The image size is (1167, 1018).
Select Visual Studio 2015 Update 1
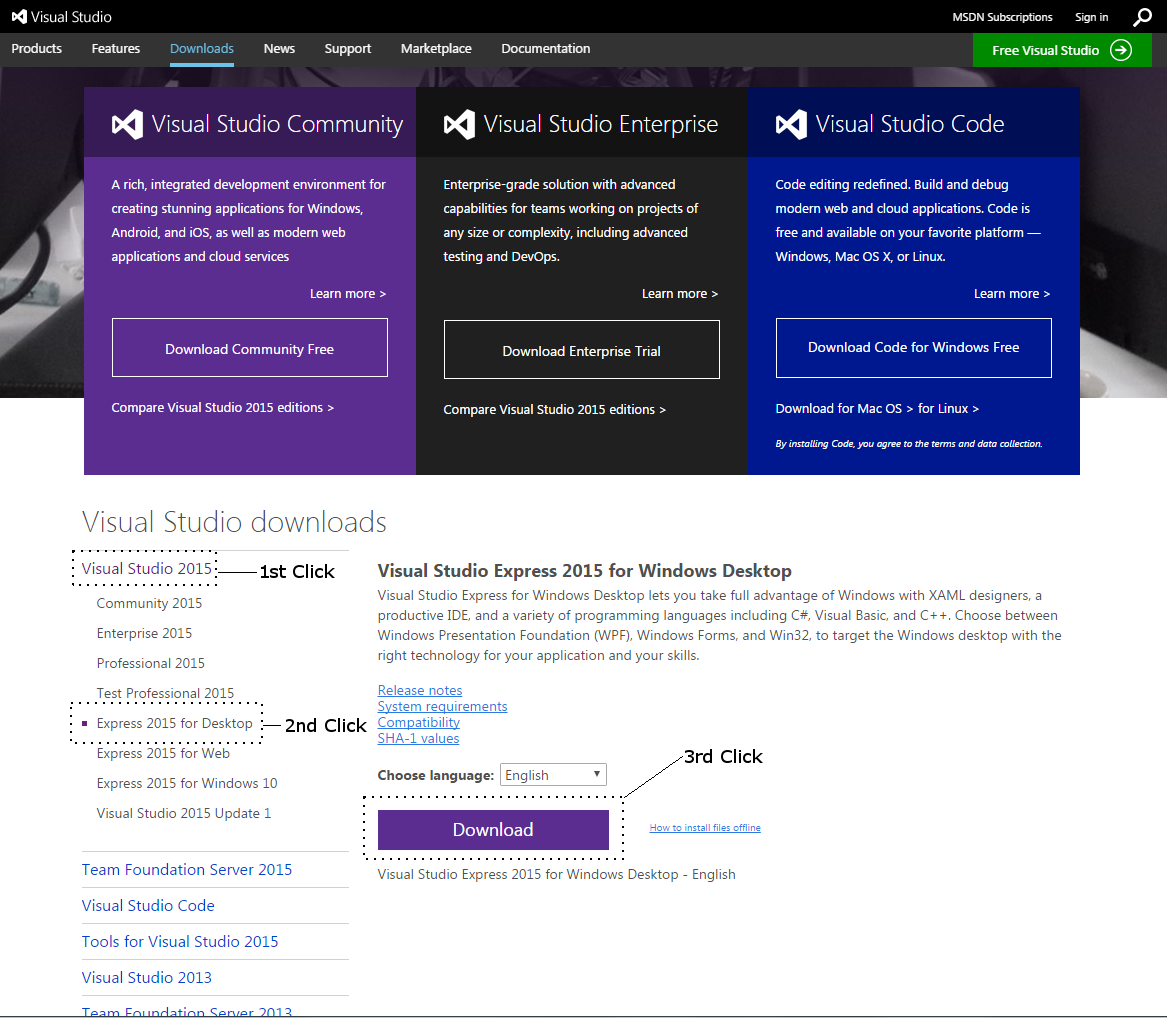coord(184,813)
